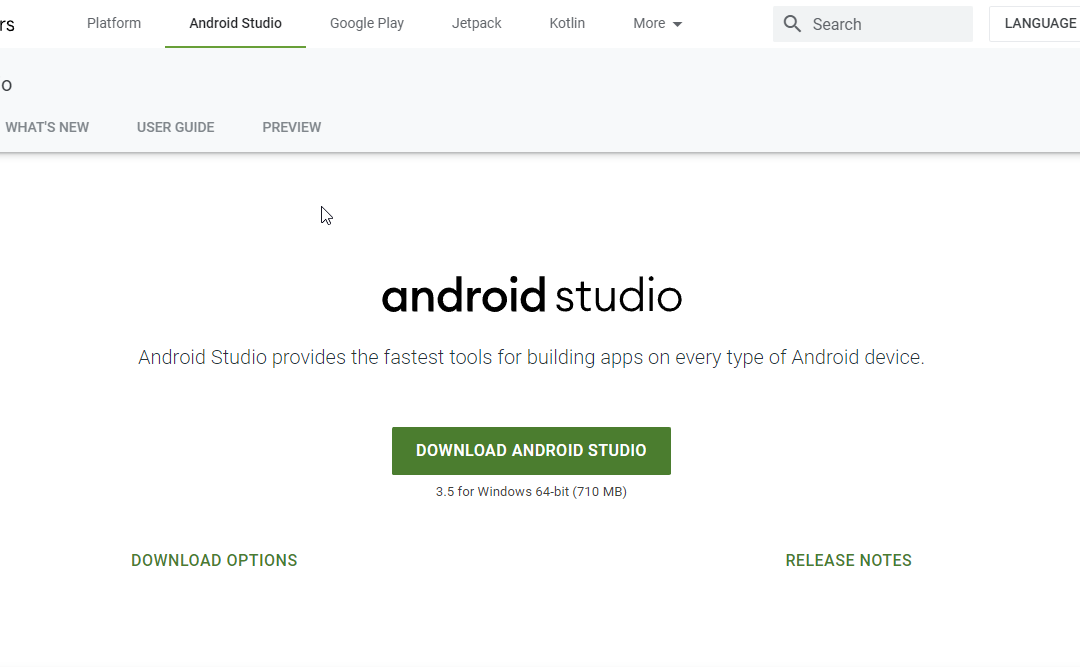Open the WHAT'S NEW section
Viewport: 1080px width, 667px height.
point(47,127)
